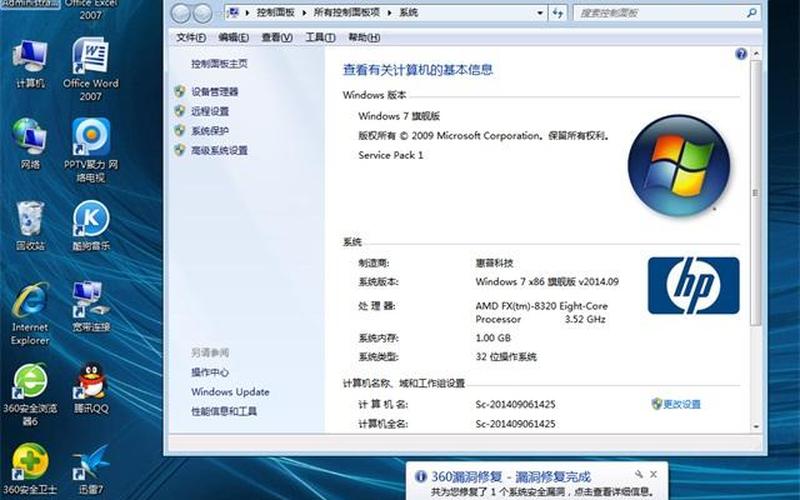
Task: Click the scrollbar down arrow
Action: [756, 427]
